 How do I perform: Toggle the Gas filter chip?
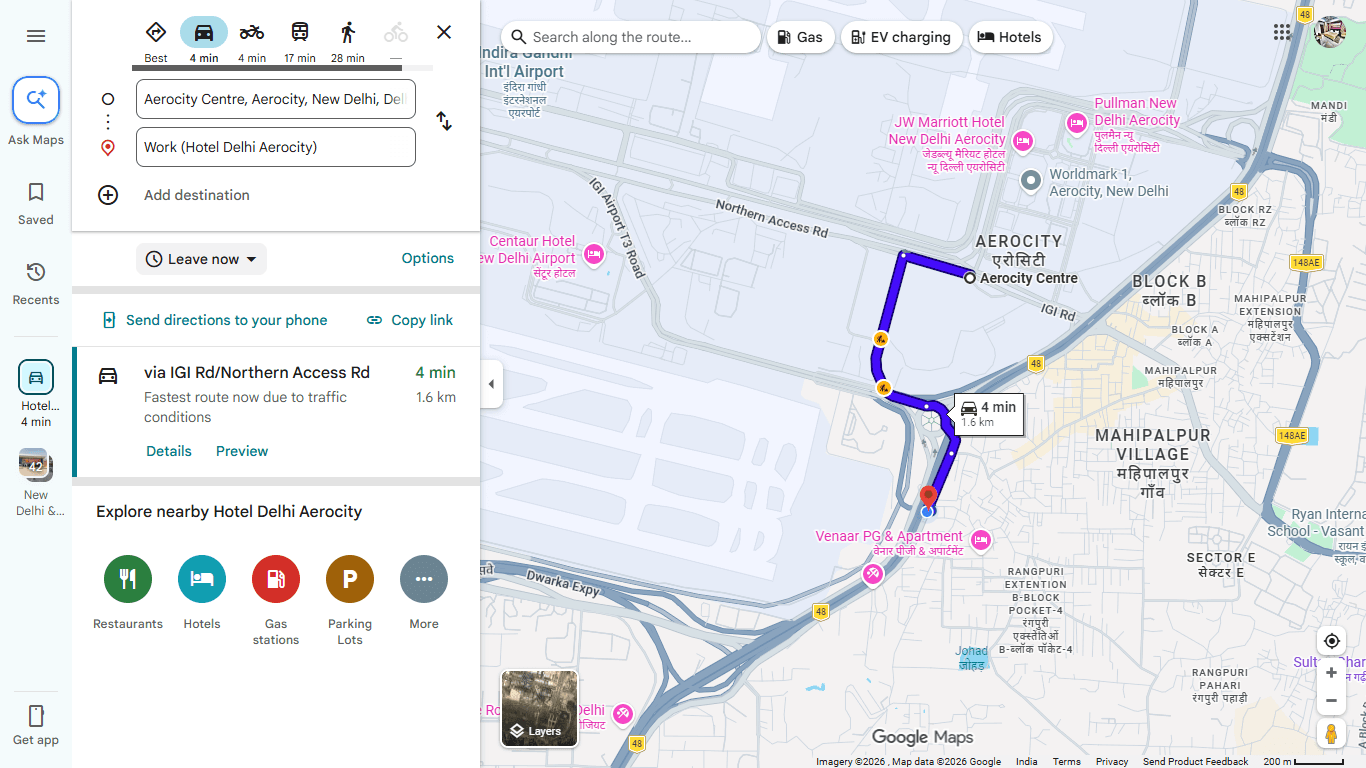pyautogui.click(x=800, y=37)
